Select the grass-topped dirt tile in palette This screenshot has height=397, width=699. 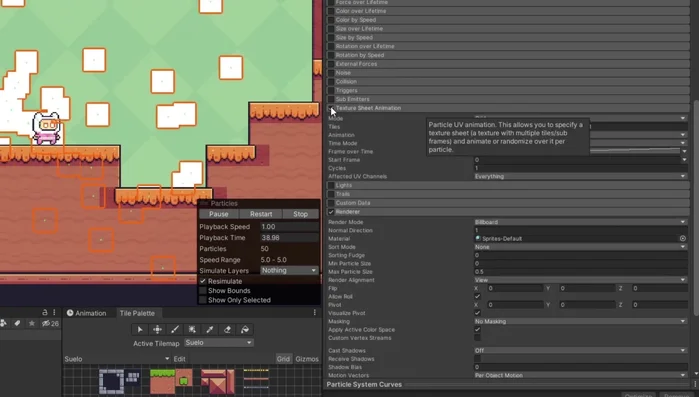pyautogui.click(x=162, y=382)
